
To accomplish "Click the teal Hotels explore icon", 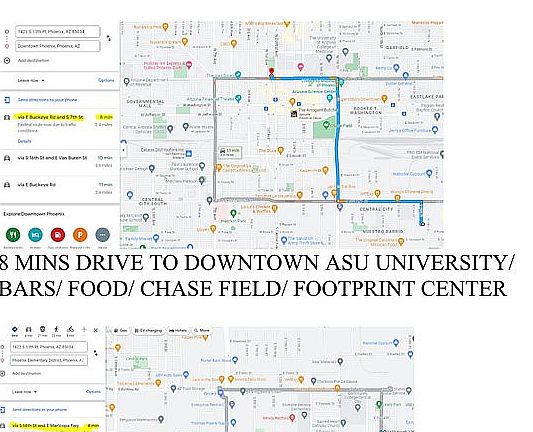I will pyautogui.click(x=35, y=235).
